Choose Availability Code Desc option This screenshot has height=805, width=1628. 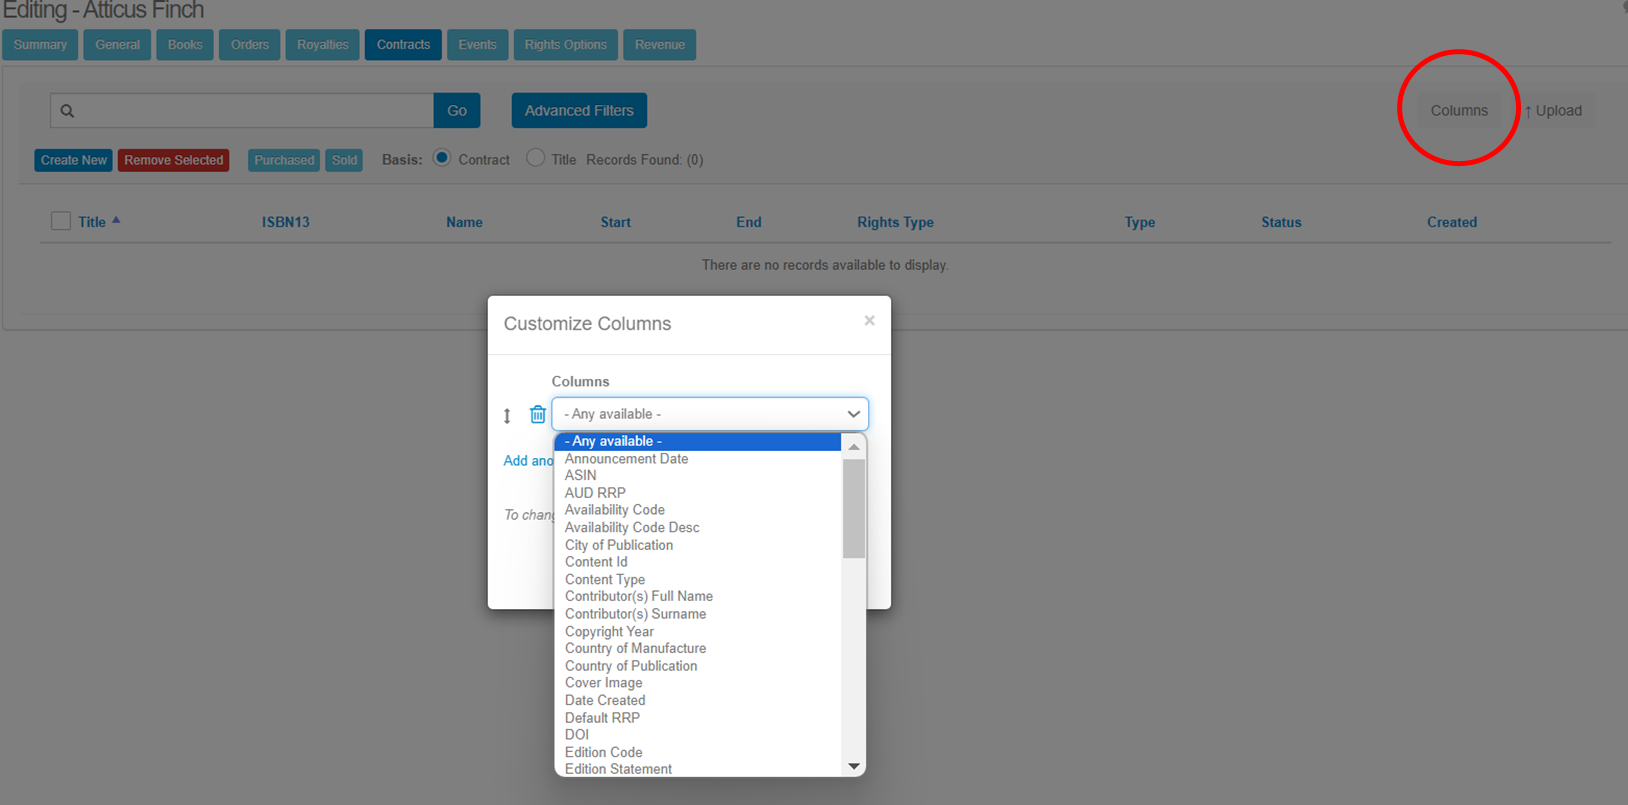tap(698, 528)
